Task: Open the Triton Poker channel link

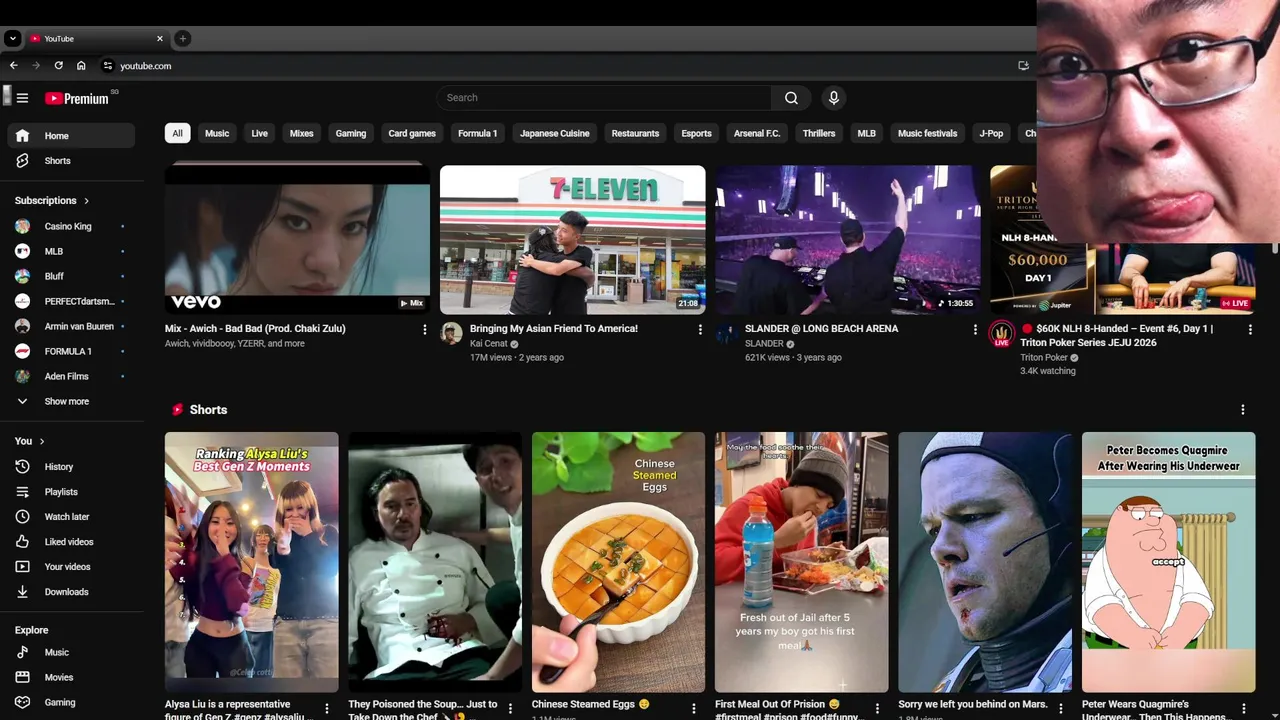Action: coord(1044,358)
